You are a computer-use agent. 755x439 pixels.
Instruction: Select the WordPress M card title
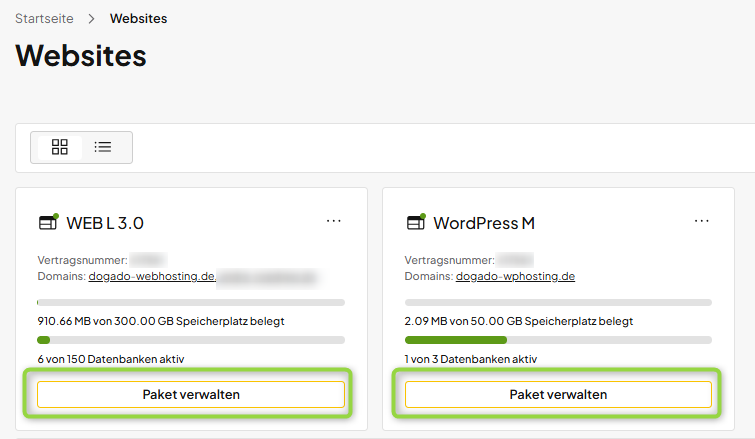[x=484, y=223]
